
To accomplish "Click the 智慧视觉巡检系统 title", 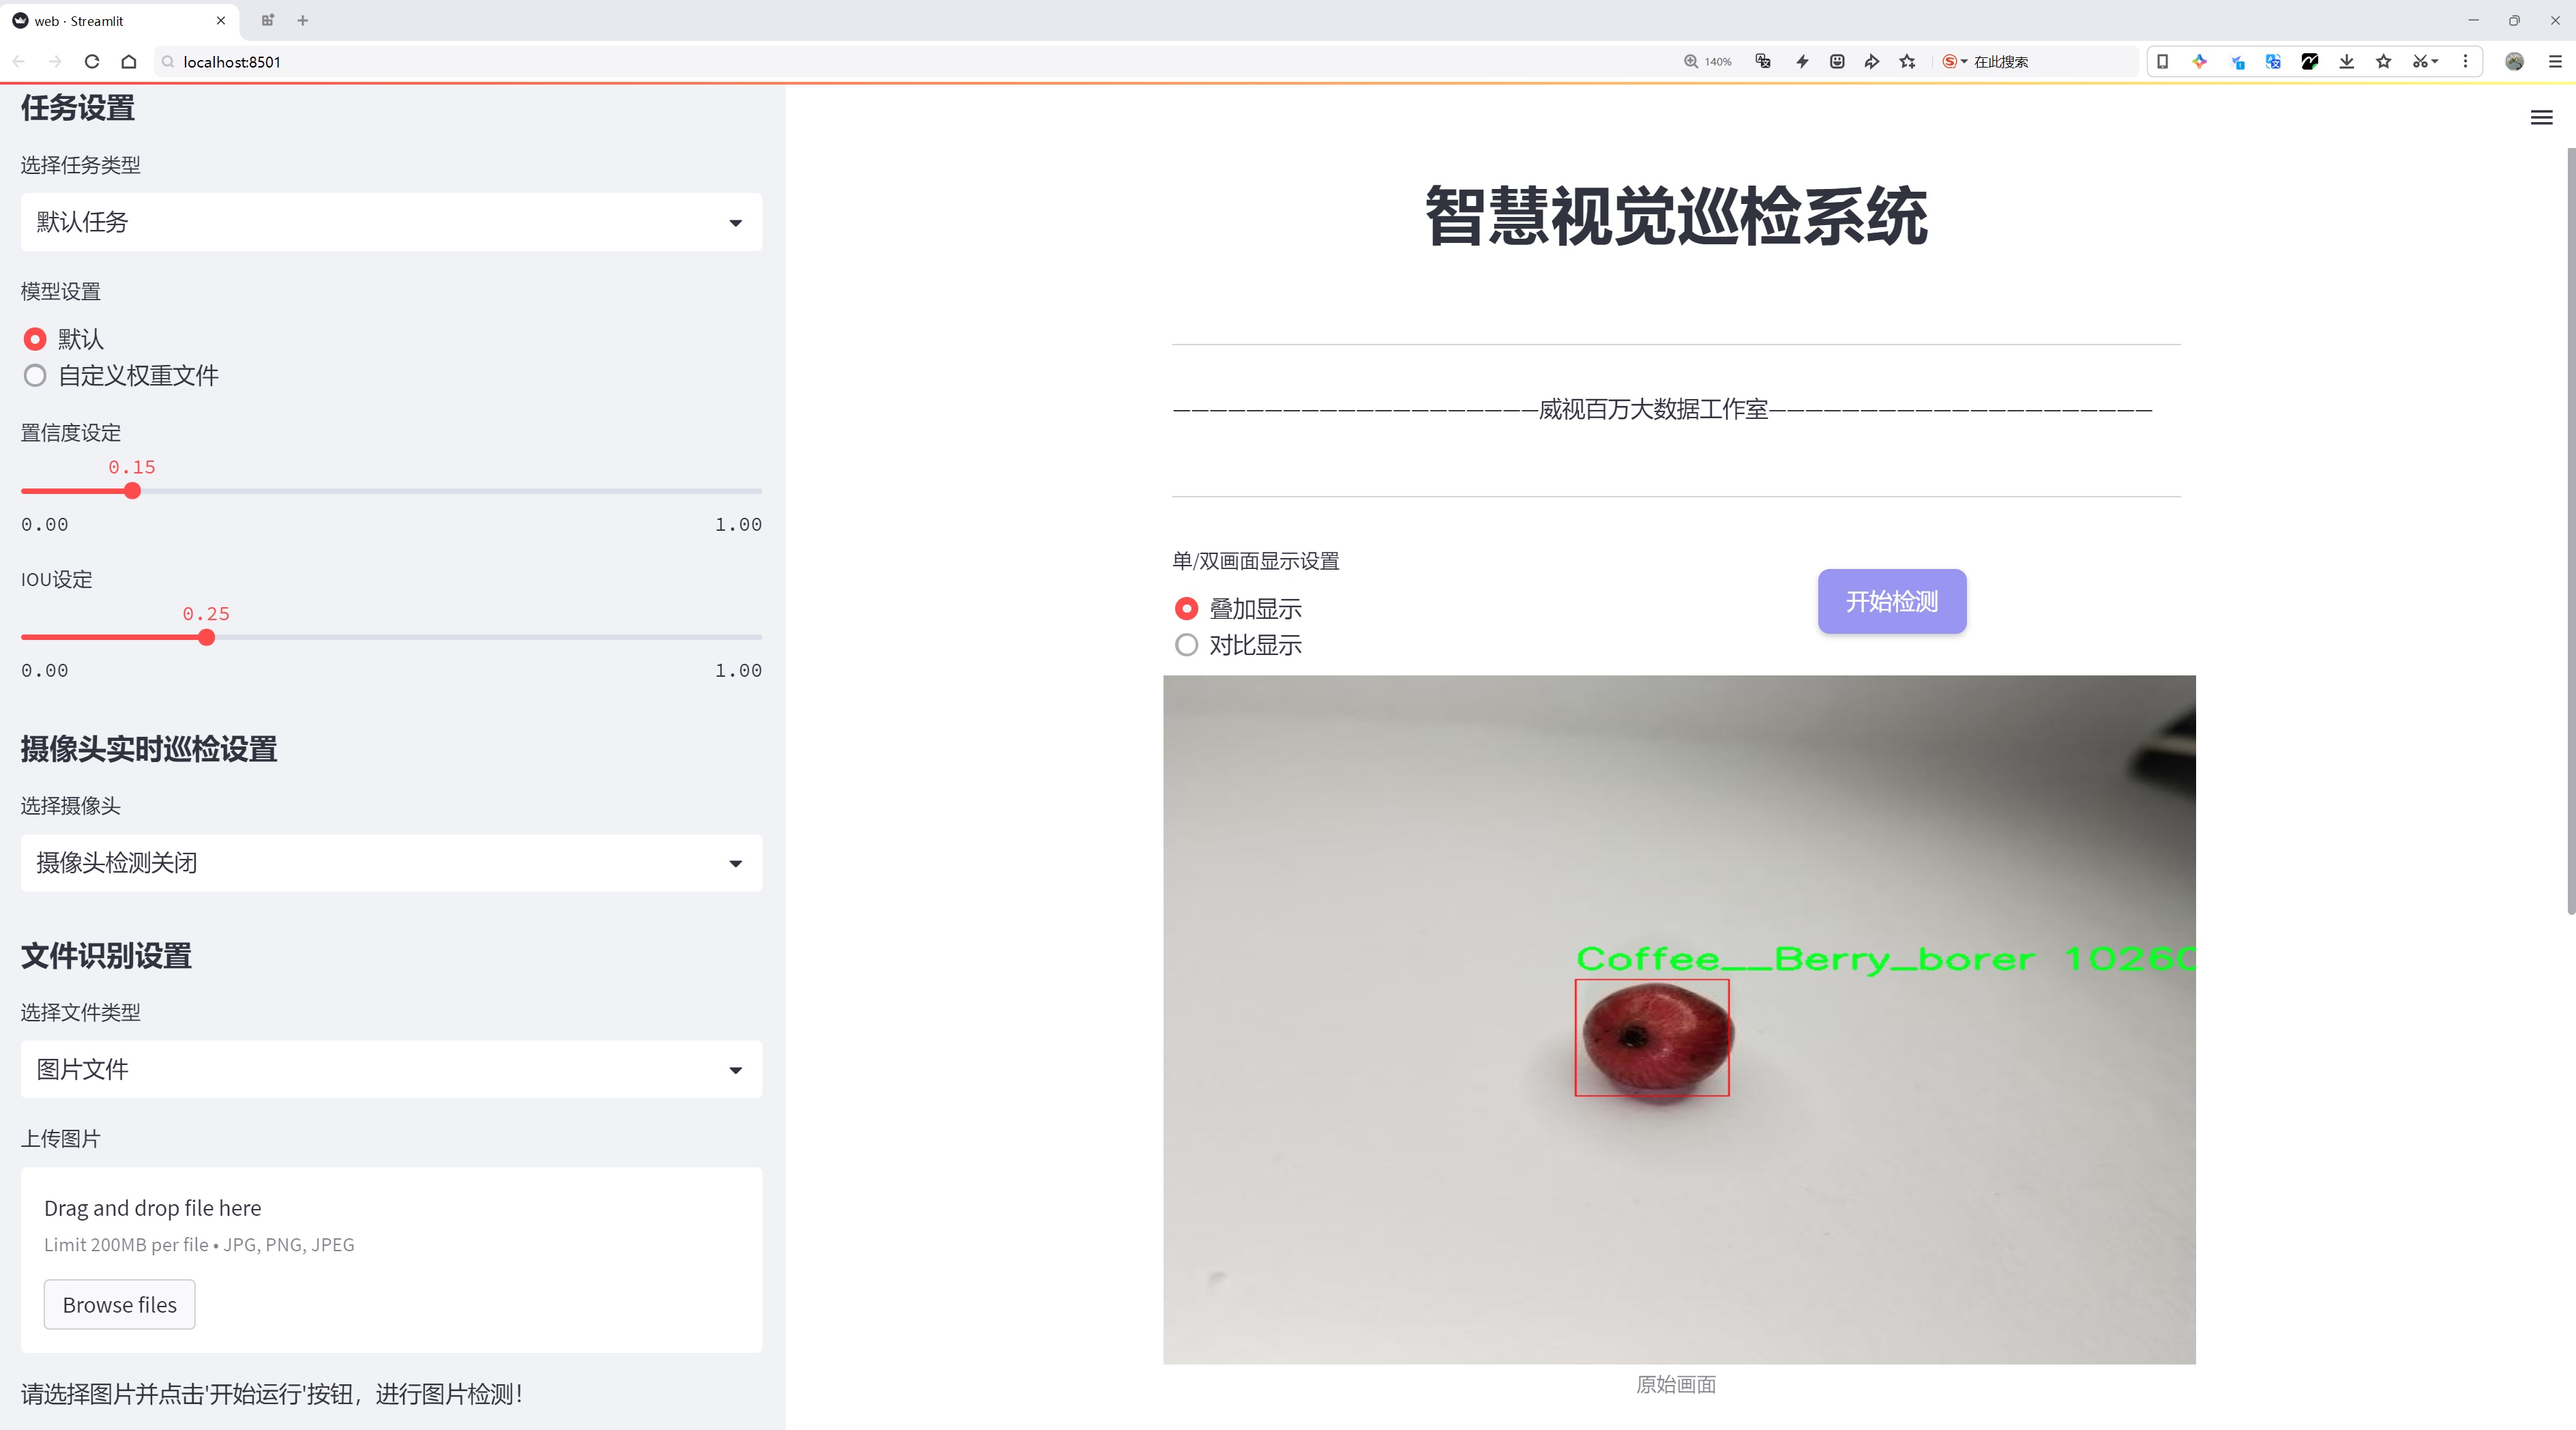I will 1676,216.
